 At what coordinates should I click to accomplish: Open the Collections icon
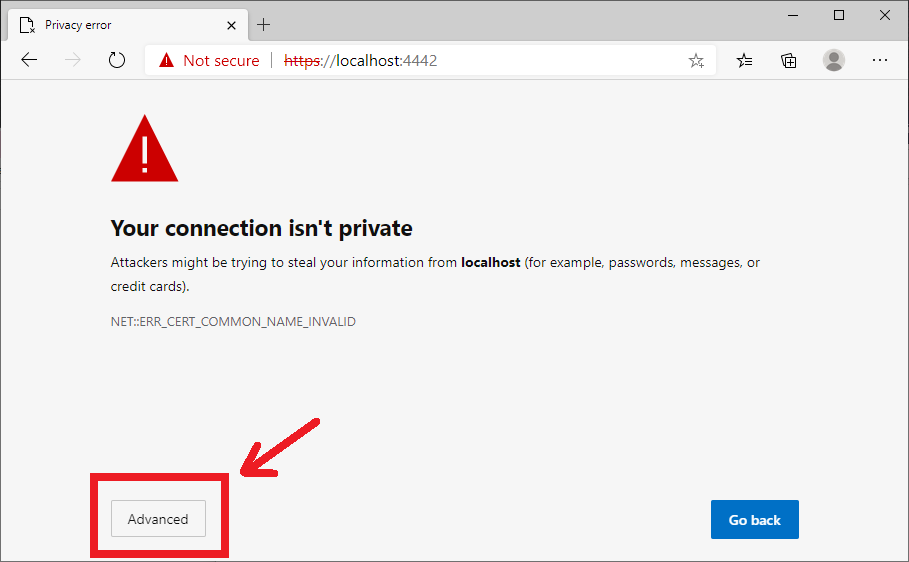789,60
